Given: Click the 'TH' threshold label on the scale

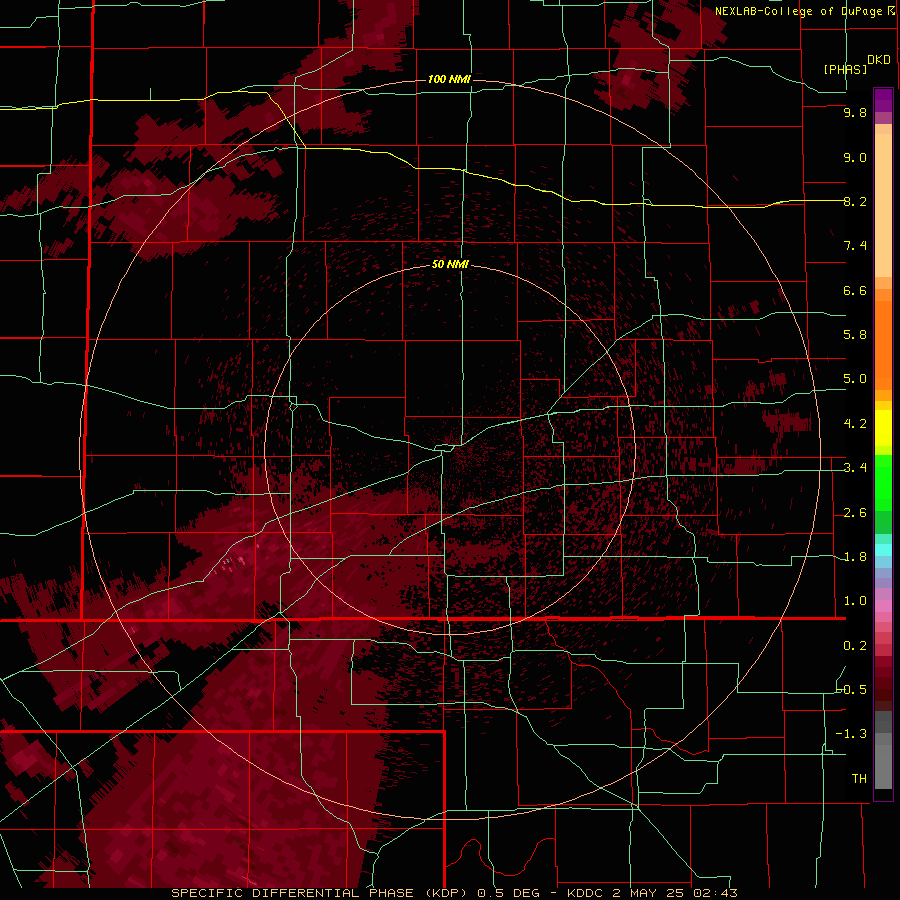Looking at the screenshot, I should point(859,778).
